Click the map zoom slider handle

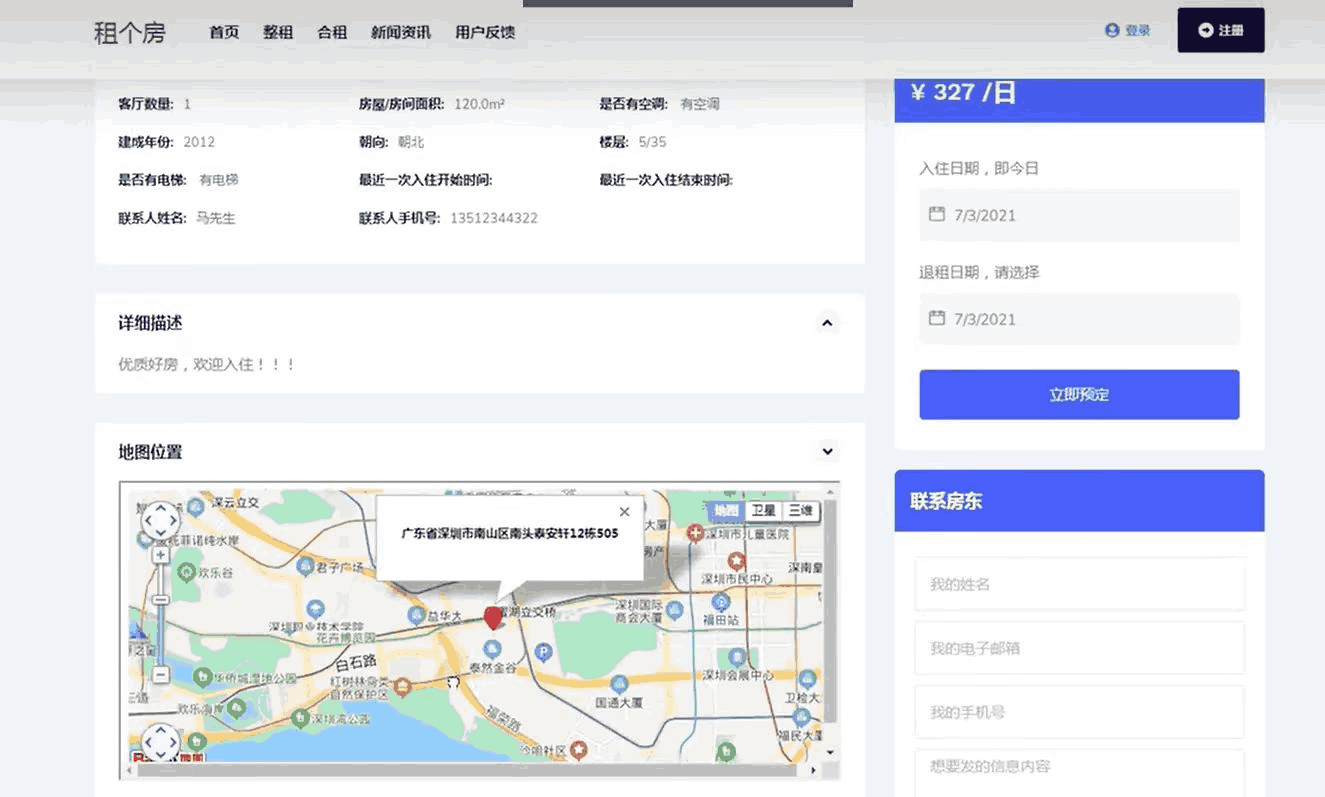coord(160,600)
